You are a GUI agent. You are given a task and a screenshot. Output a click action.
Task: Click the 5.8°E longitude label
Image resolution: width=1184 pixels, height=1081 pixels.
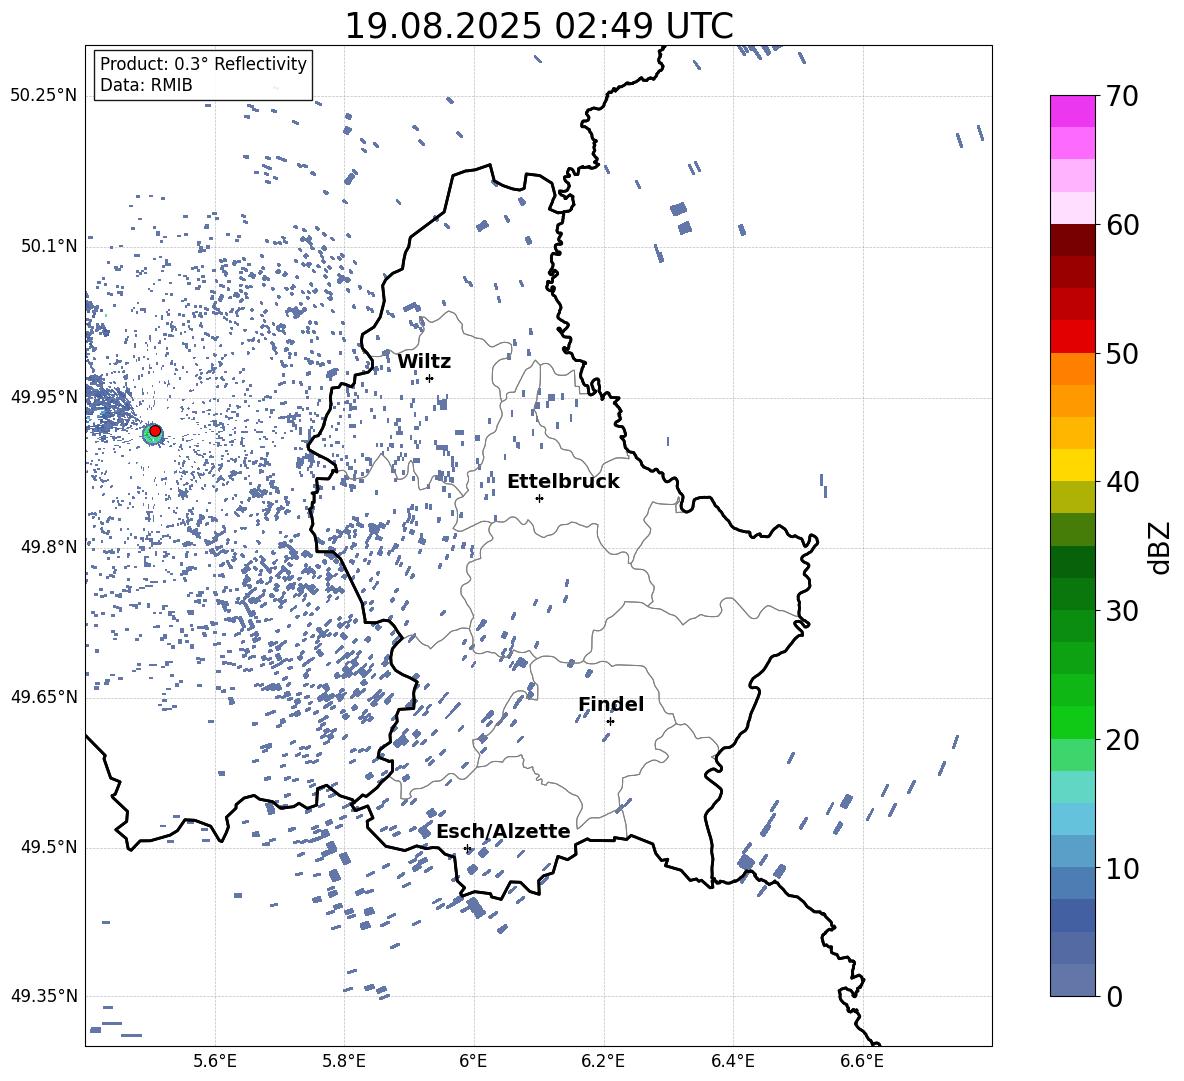click(344, 1062)
